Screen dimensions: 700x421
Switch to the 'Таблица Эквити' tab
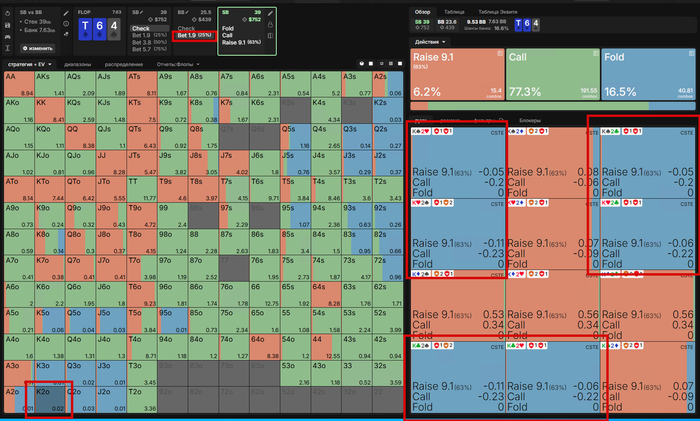click(497, 12)
